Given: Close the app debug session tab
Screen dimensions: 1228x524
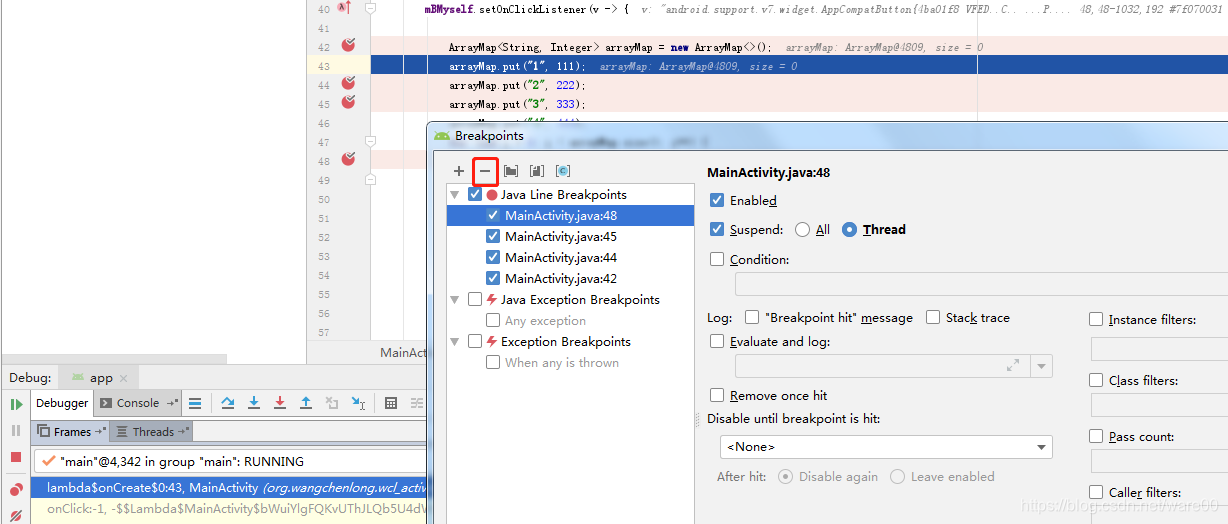Looking at the screenshot, I should pos(124,379).
